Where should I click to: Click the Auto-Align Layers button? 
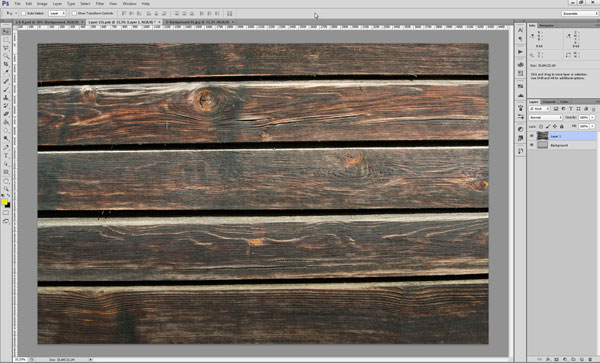click(x=230, y=13)
